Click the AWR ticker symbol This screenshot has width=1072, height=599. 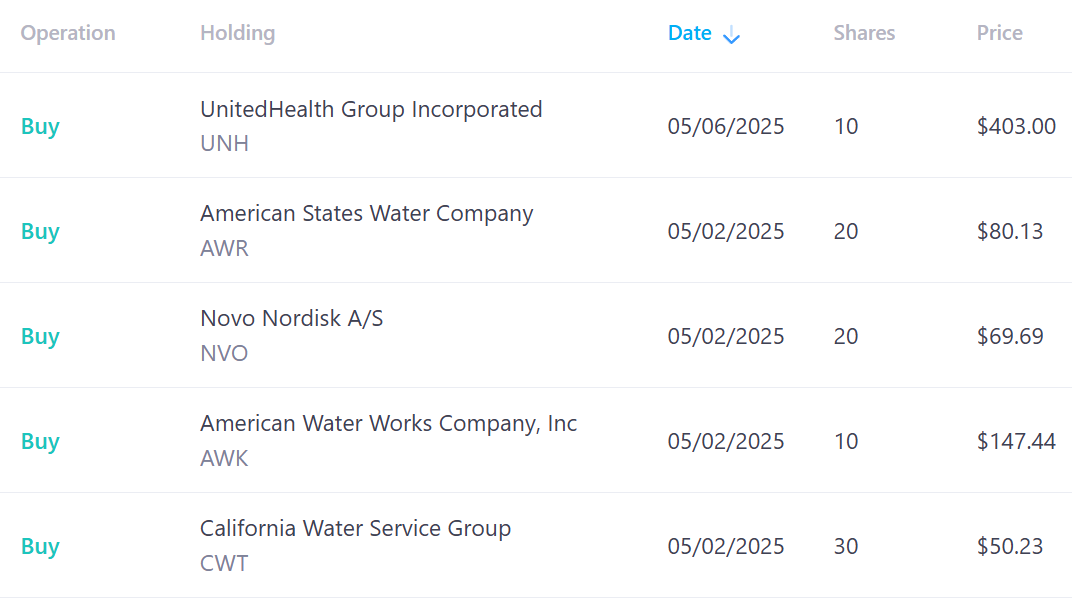pyautogui.click(x=224, y=248)
